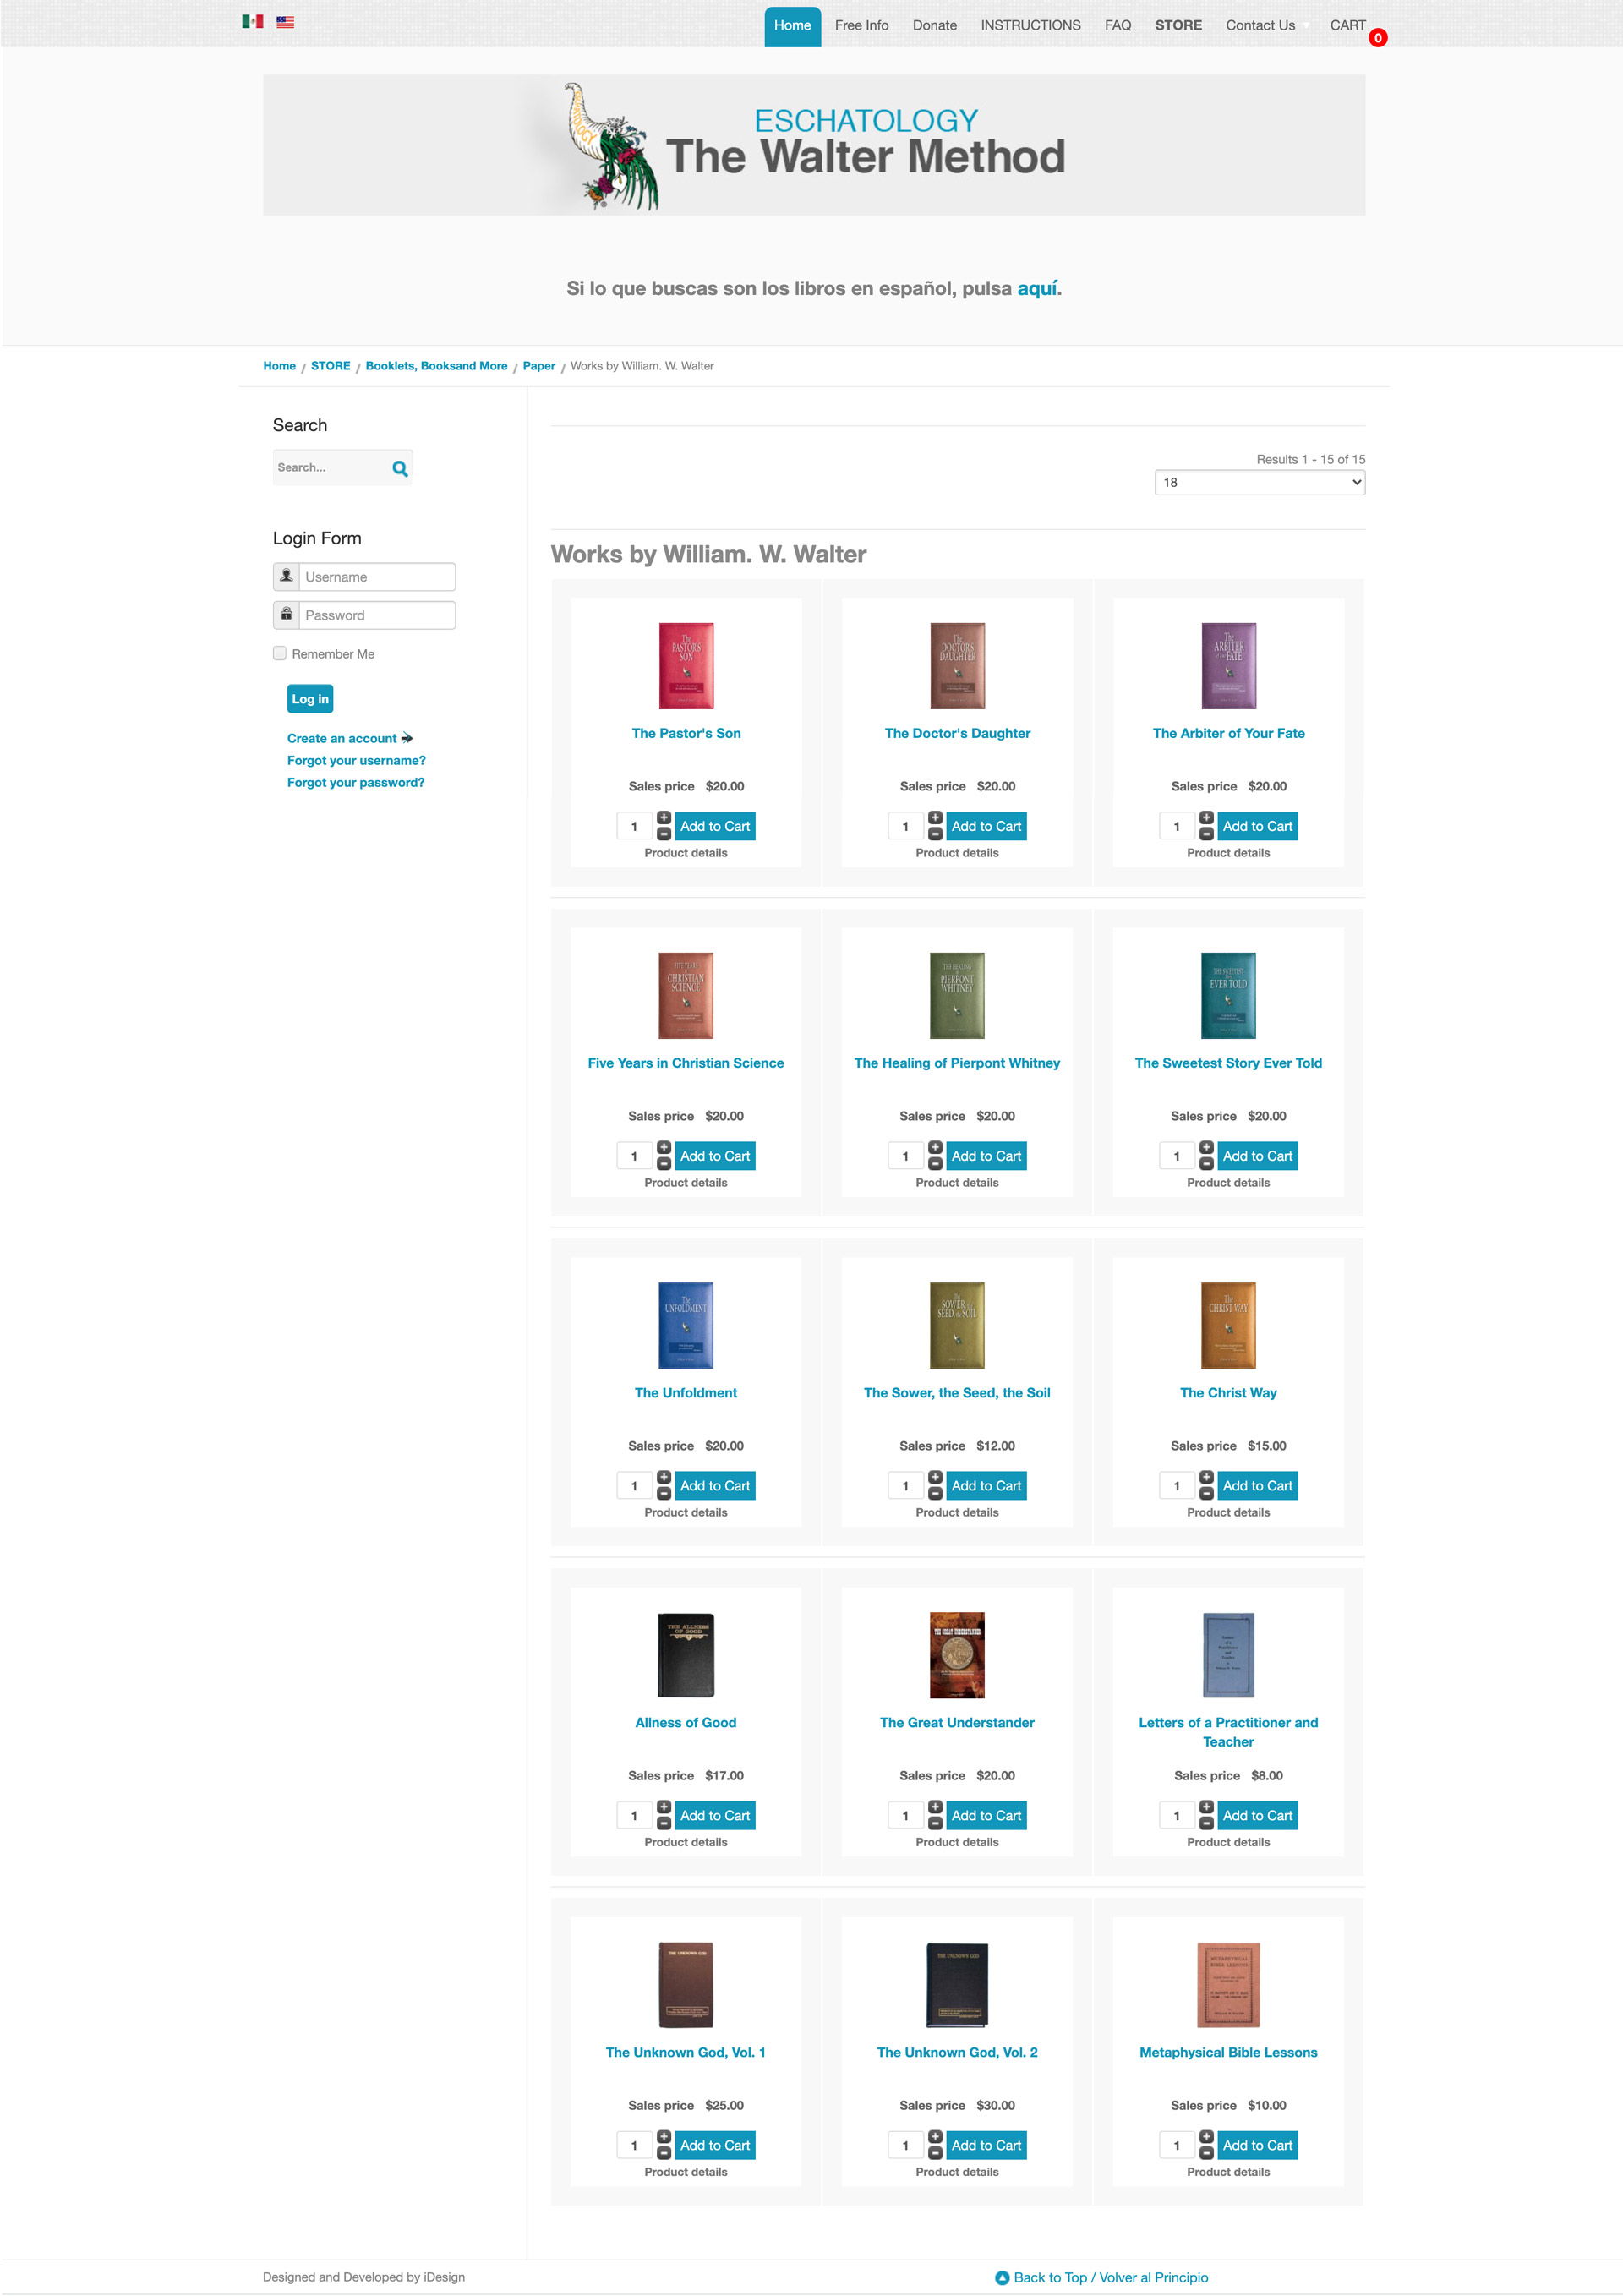
Task: Switch to English via US flag icon
Action: tap(285, 21)
